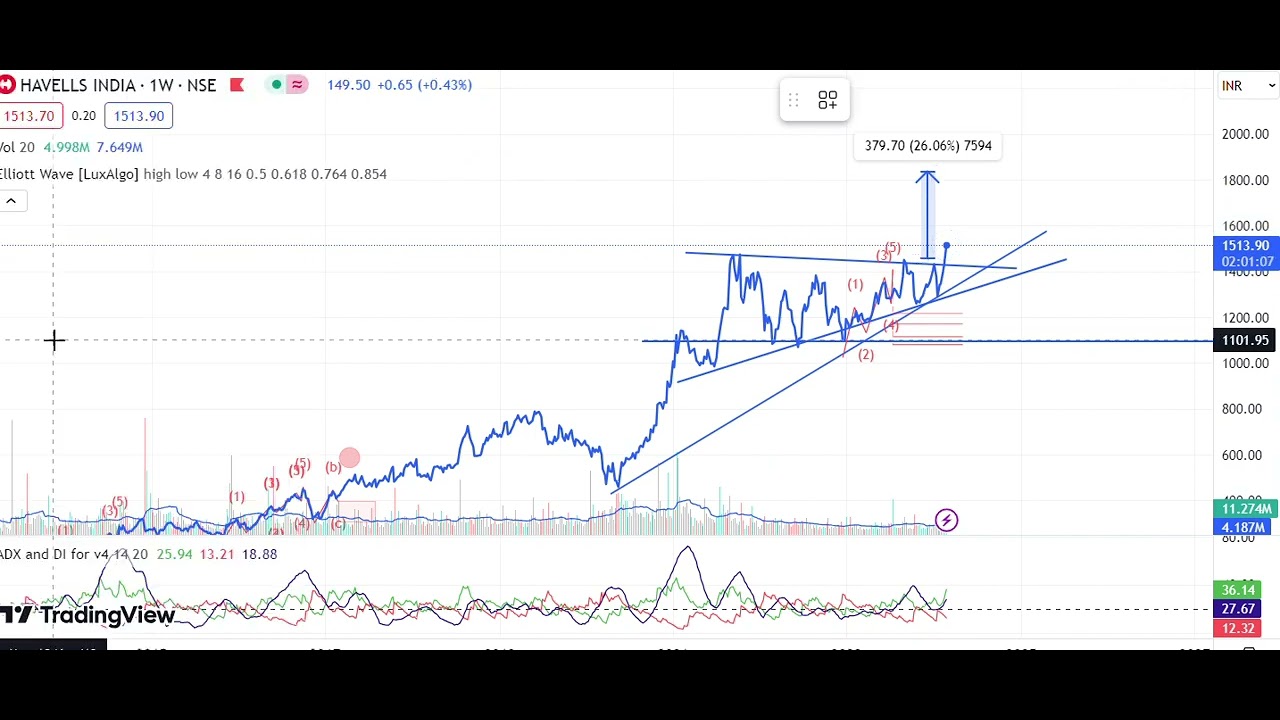Click the 2000.00 price scale value

coord(1245,135)
